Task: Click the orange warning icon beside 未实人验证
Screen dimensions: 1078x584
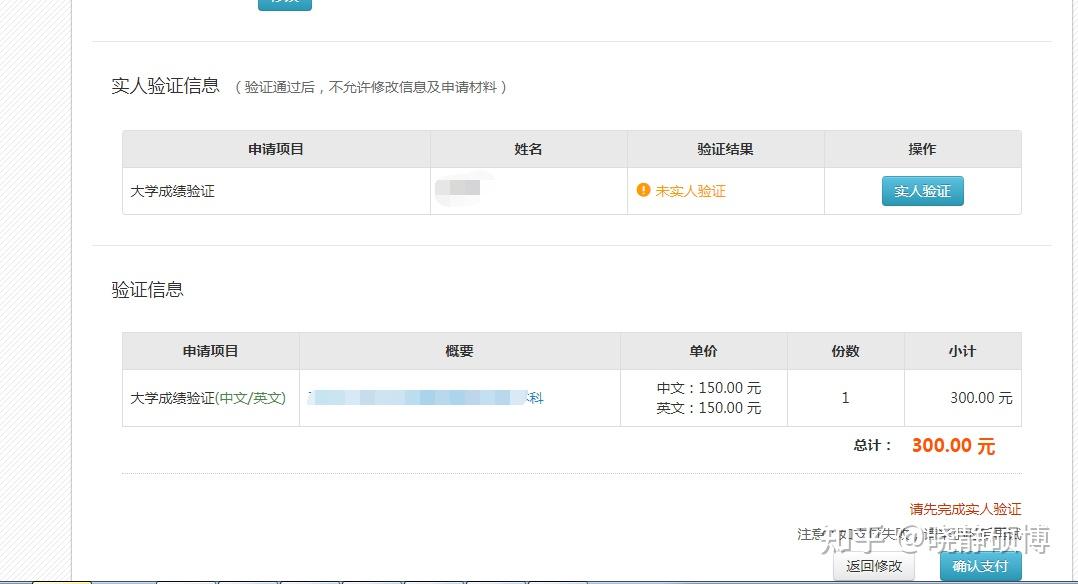Action: pyautogui.click(x=643, y=190)
